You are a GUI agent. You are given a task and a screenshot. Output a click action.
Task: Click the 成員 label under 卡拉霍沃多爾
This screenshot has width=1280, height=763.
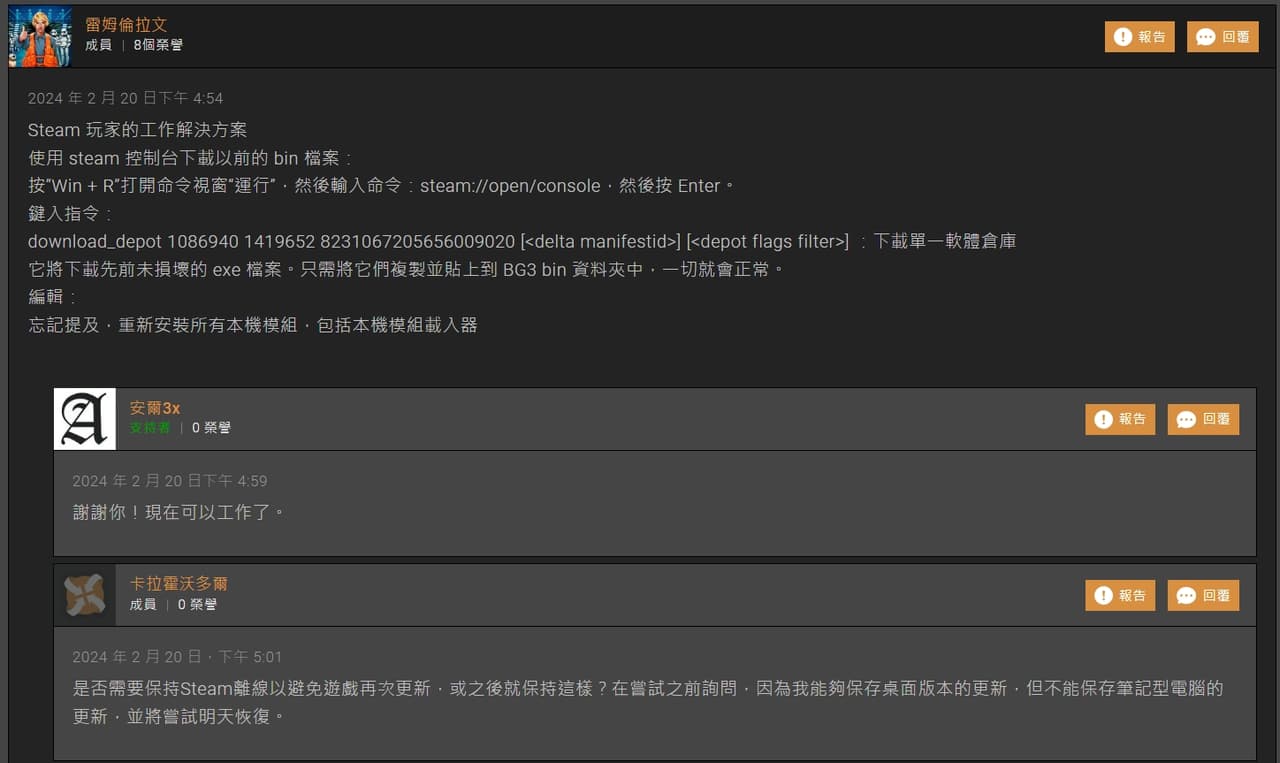142,604
